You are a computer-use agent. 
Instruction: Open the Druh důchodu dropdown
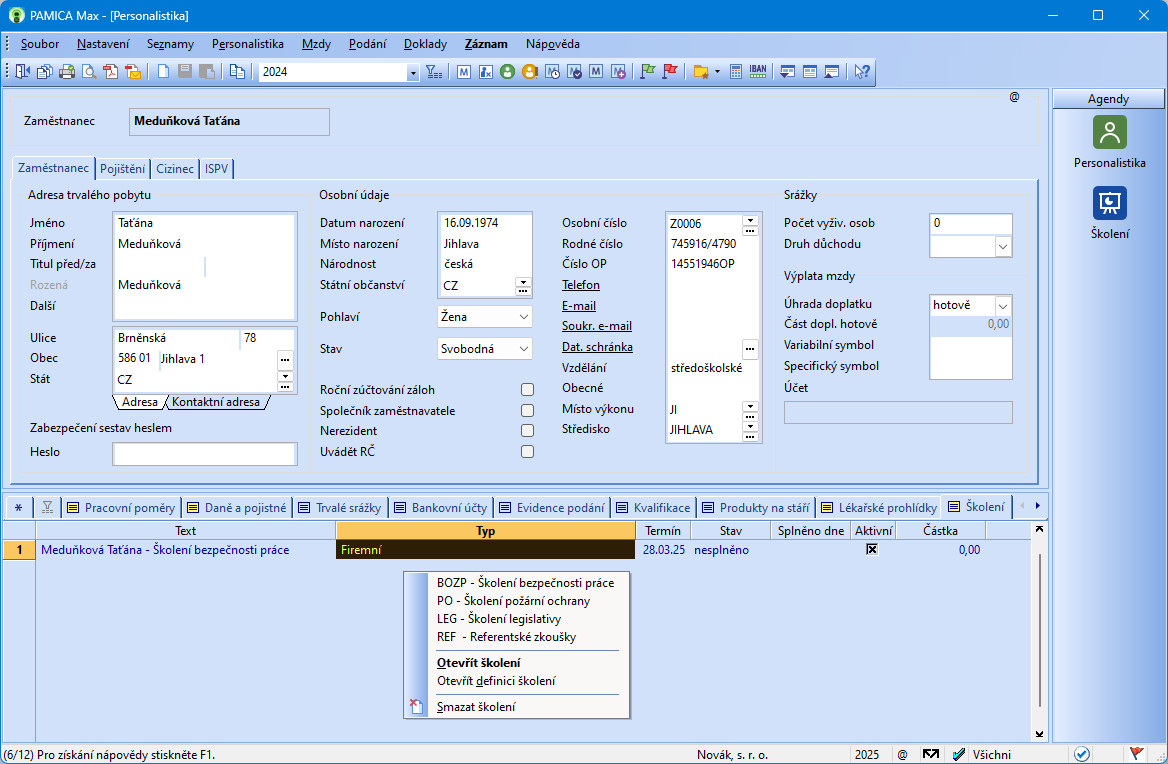[x=1003, y=245]
